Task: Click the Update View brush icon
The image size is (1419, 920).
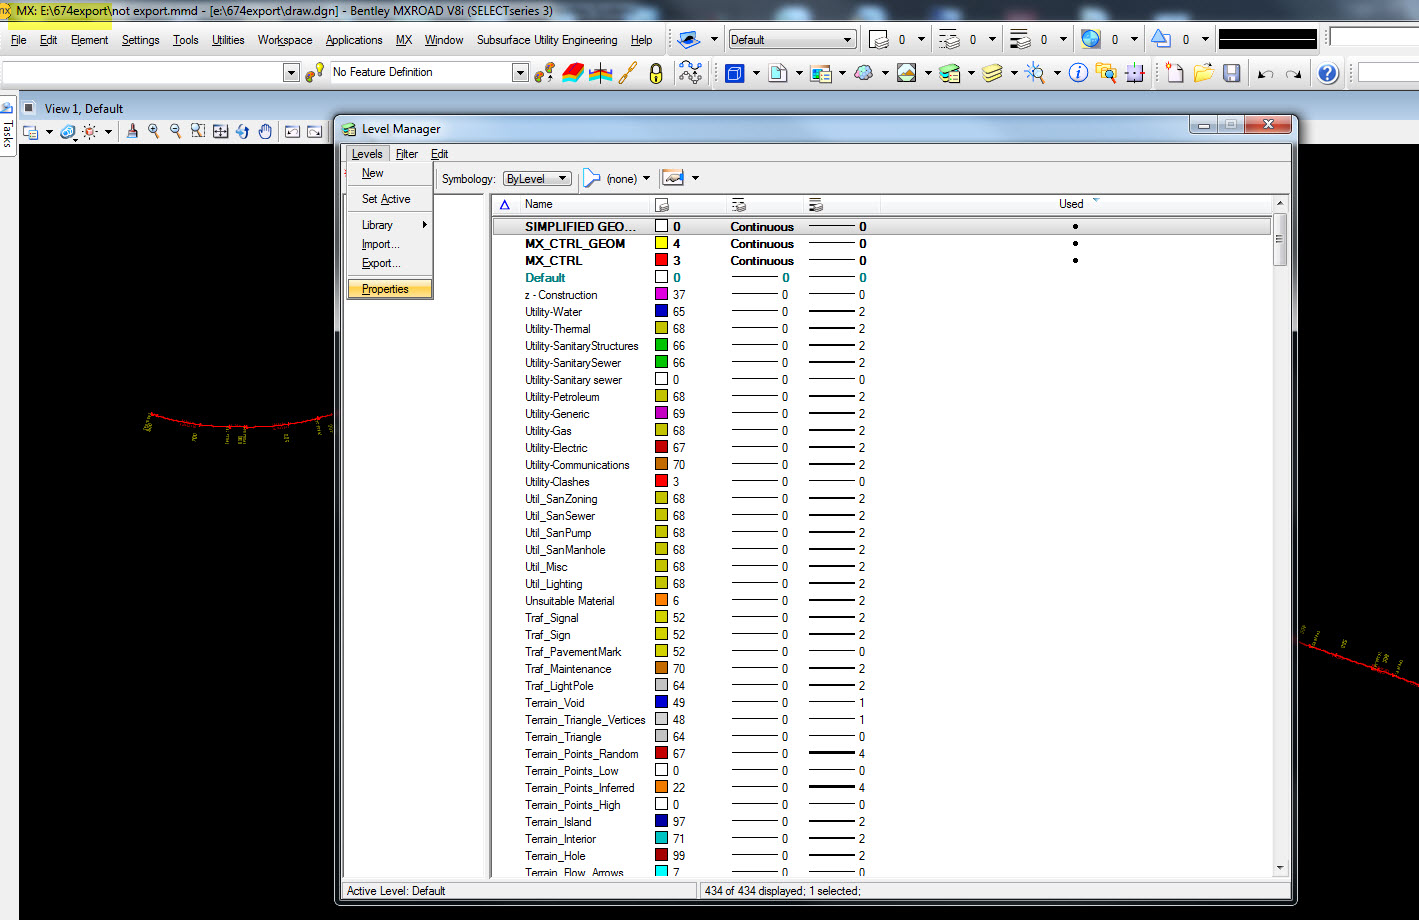Action: point(132,131)
